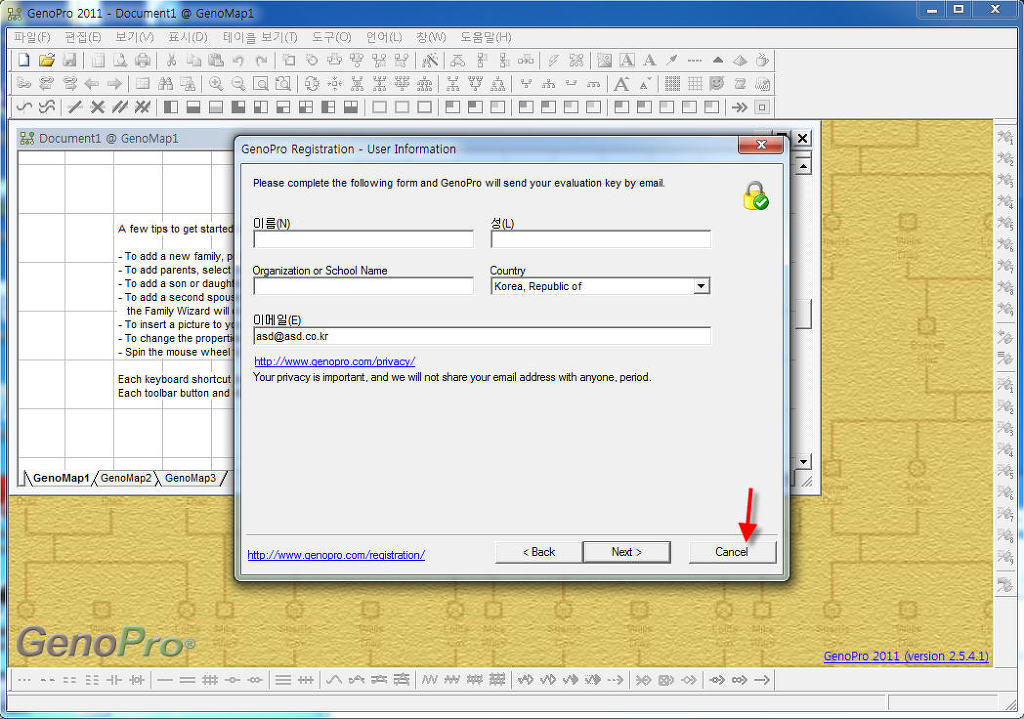Click the Zoom Out magnifier icon
Viewport: 1024px width, 719px height.
click(238, 84)
